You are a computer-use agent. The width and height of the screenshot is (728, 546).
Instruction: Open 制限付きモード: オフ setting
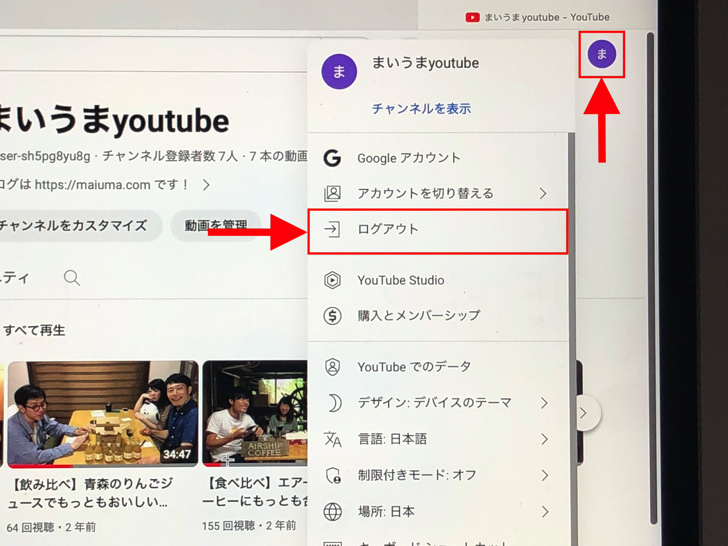coord(416,475)
